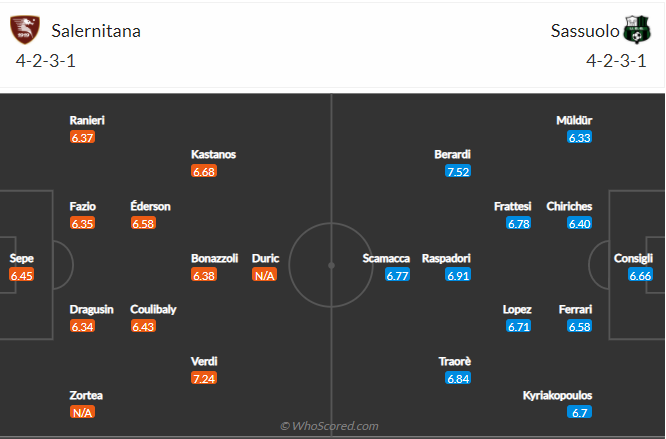Click Kyriakopoulos's 6.7 rating badge

(x=580, y=412)
